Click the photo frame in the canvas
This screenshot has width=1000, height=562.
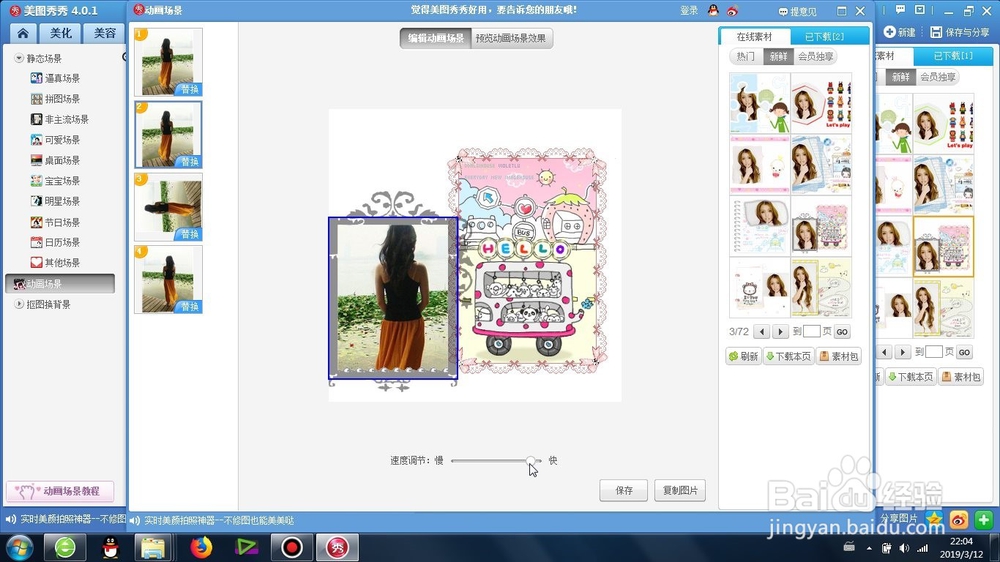393,298
